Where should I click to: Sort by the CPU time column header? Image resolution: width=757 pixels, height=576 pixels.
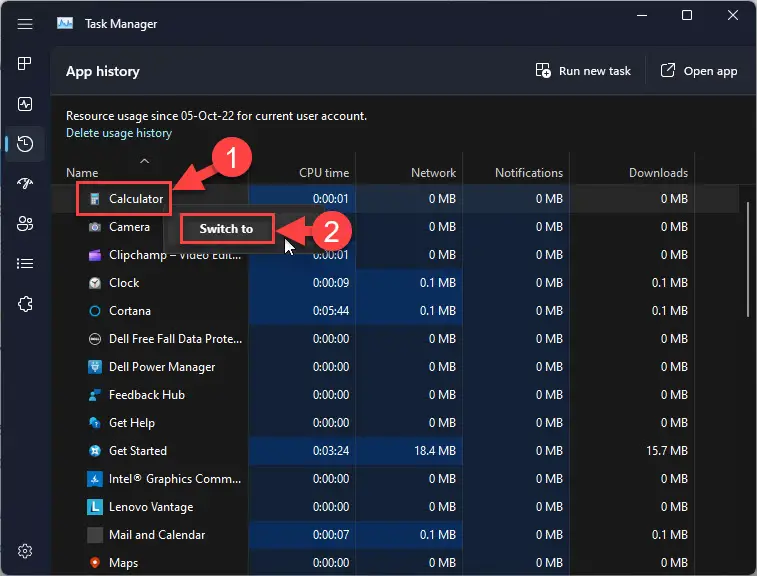[x=324, y=173]
